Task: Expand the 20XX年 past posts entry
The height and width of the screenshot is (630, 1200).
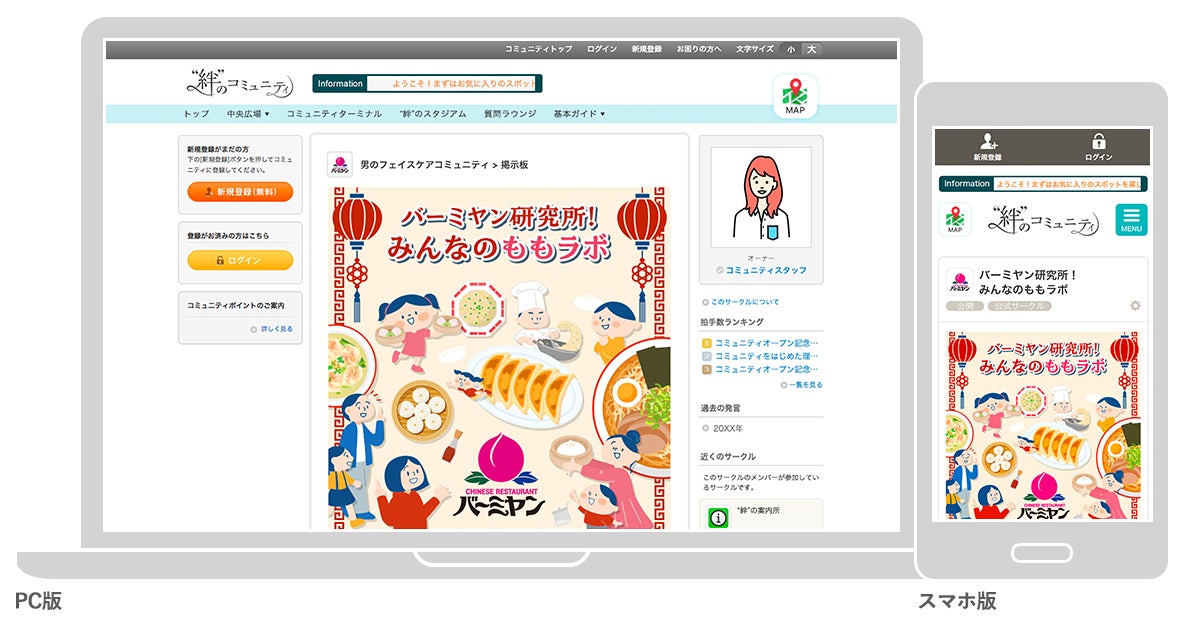Action: 728,427
